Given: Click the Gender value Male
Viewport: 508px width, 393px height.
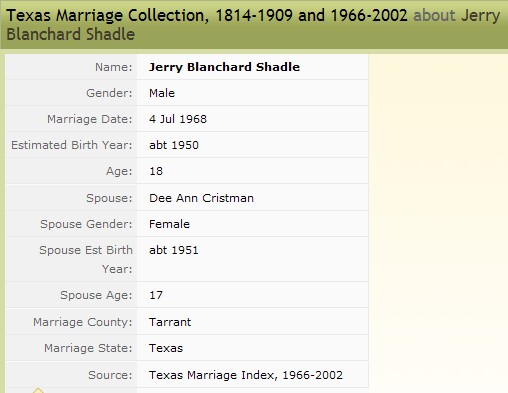Looking at the screenshot, I should click(162, 93).
